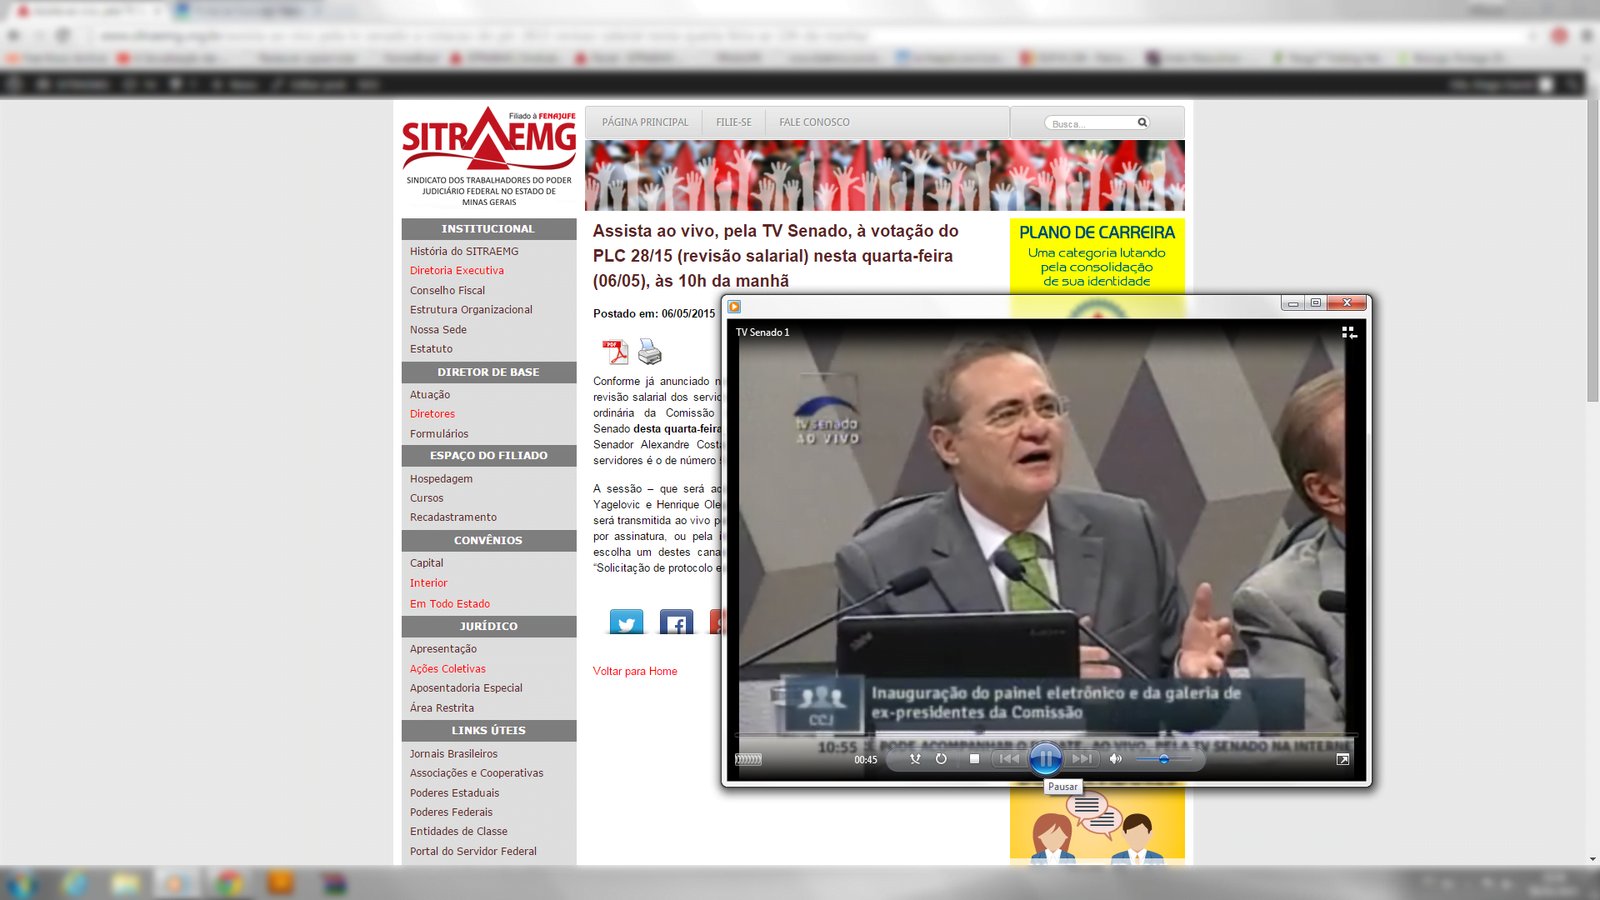Pause the TV Senado video playback
1600x900 pixels.
(1045, 759)
